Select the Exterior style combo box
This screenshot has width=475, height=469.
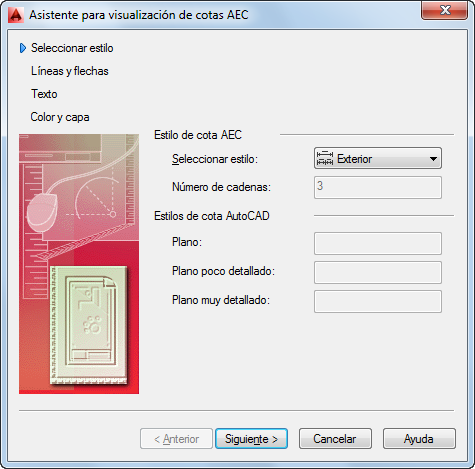coord(378,158)
